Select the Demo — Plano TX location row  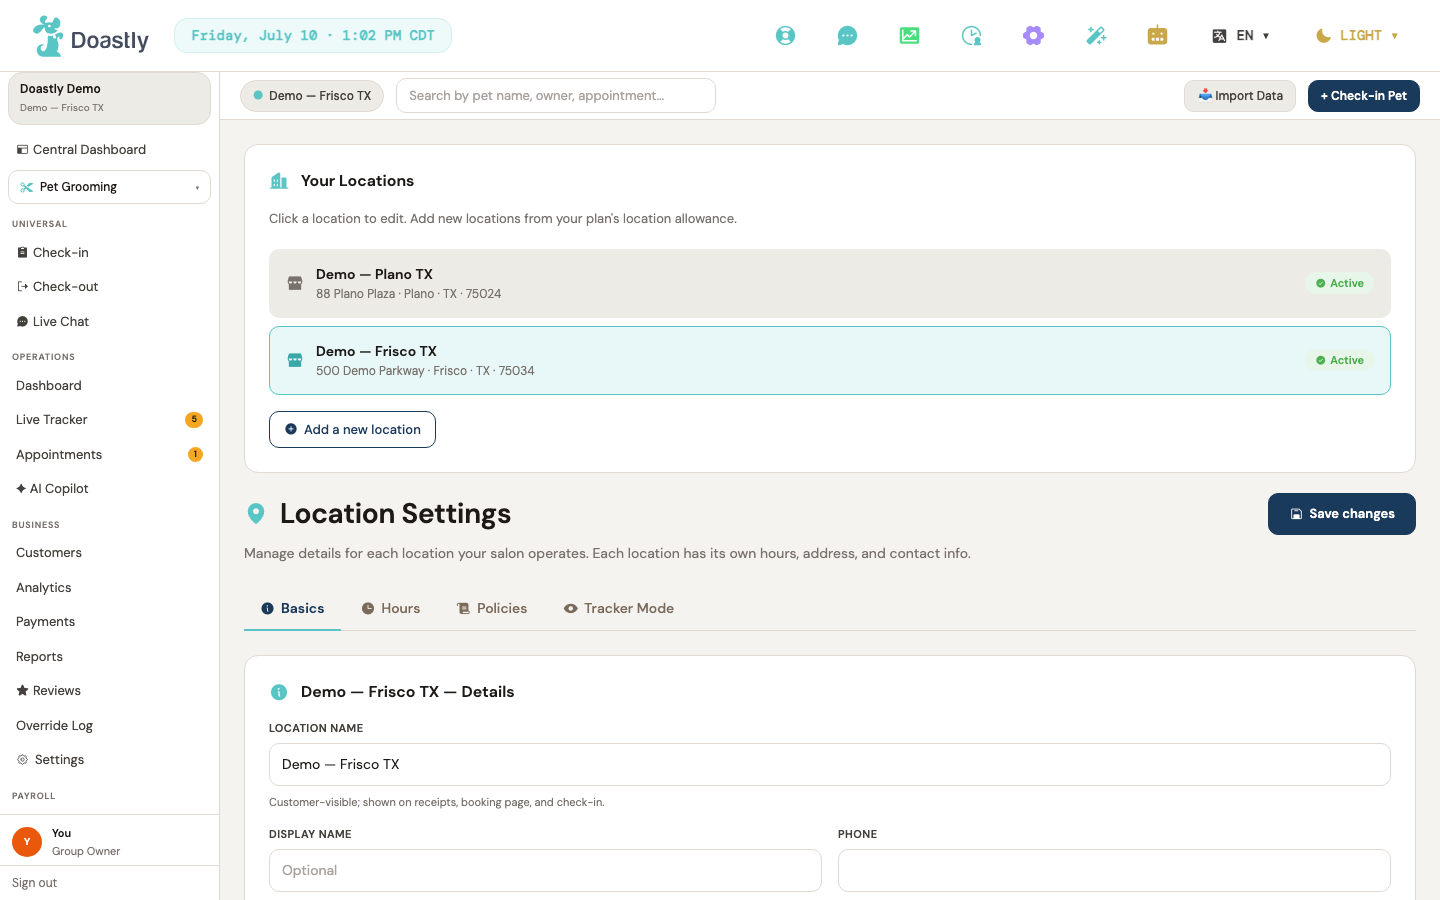click(830, 283)
